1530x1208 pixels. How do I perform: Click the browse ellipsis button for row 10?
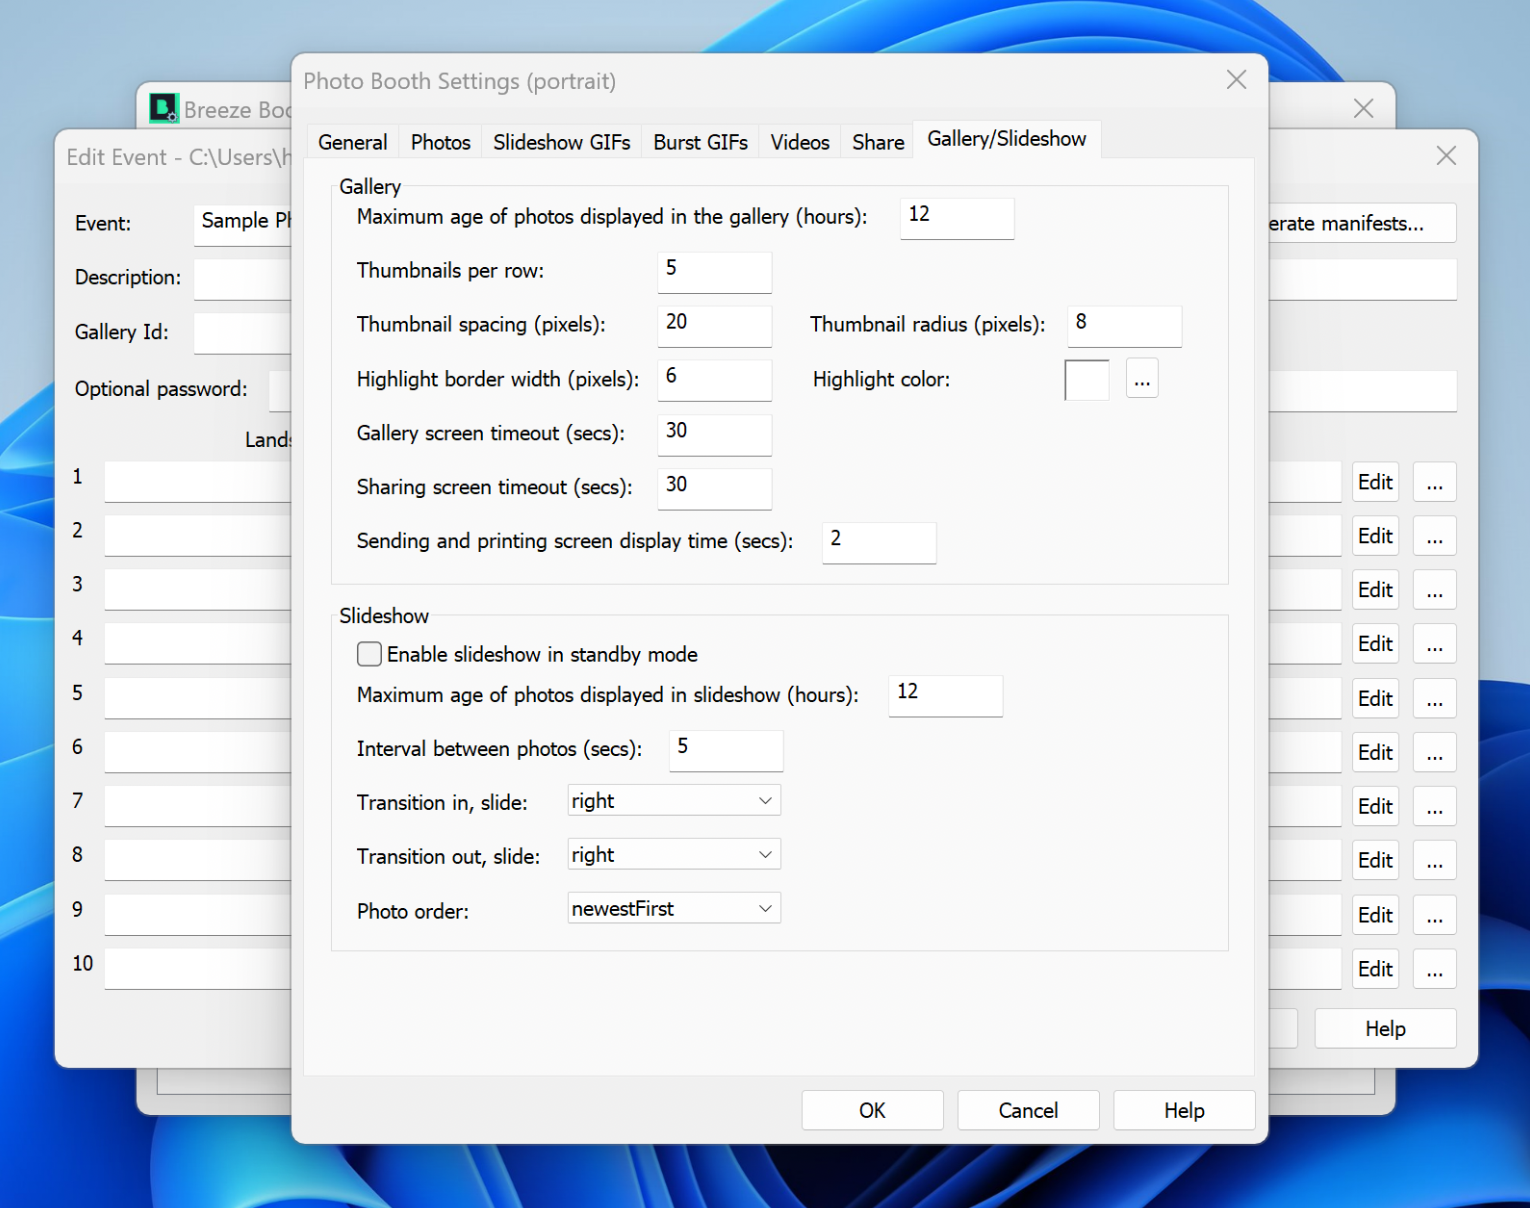1434,969
